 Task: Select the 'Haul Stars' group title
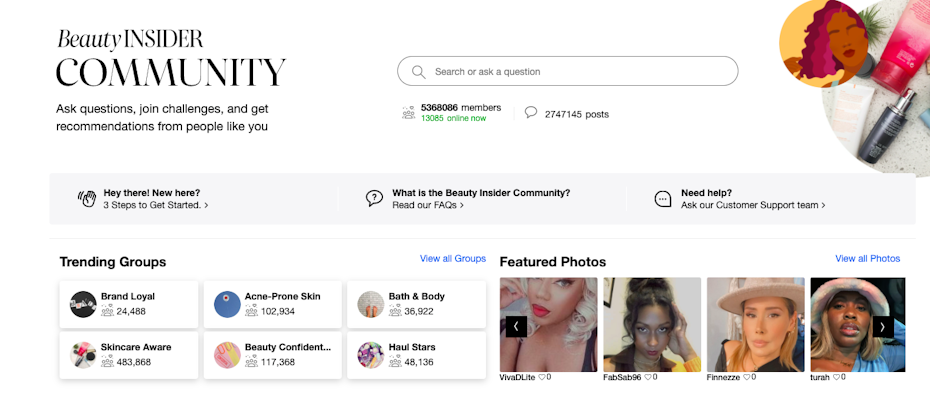pyautogui.click(x=412, y=348)
